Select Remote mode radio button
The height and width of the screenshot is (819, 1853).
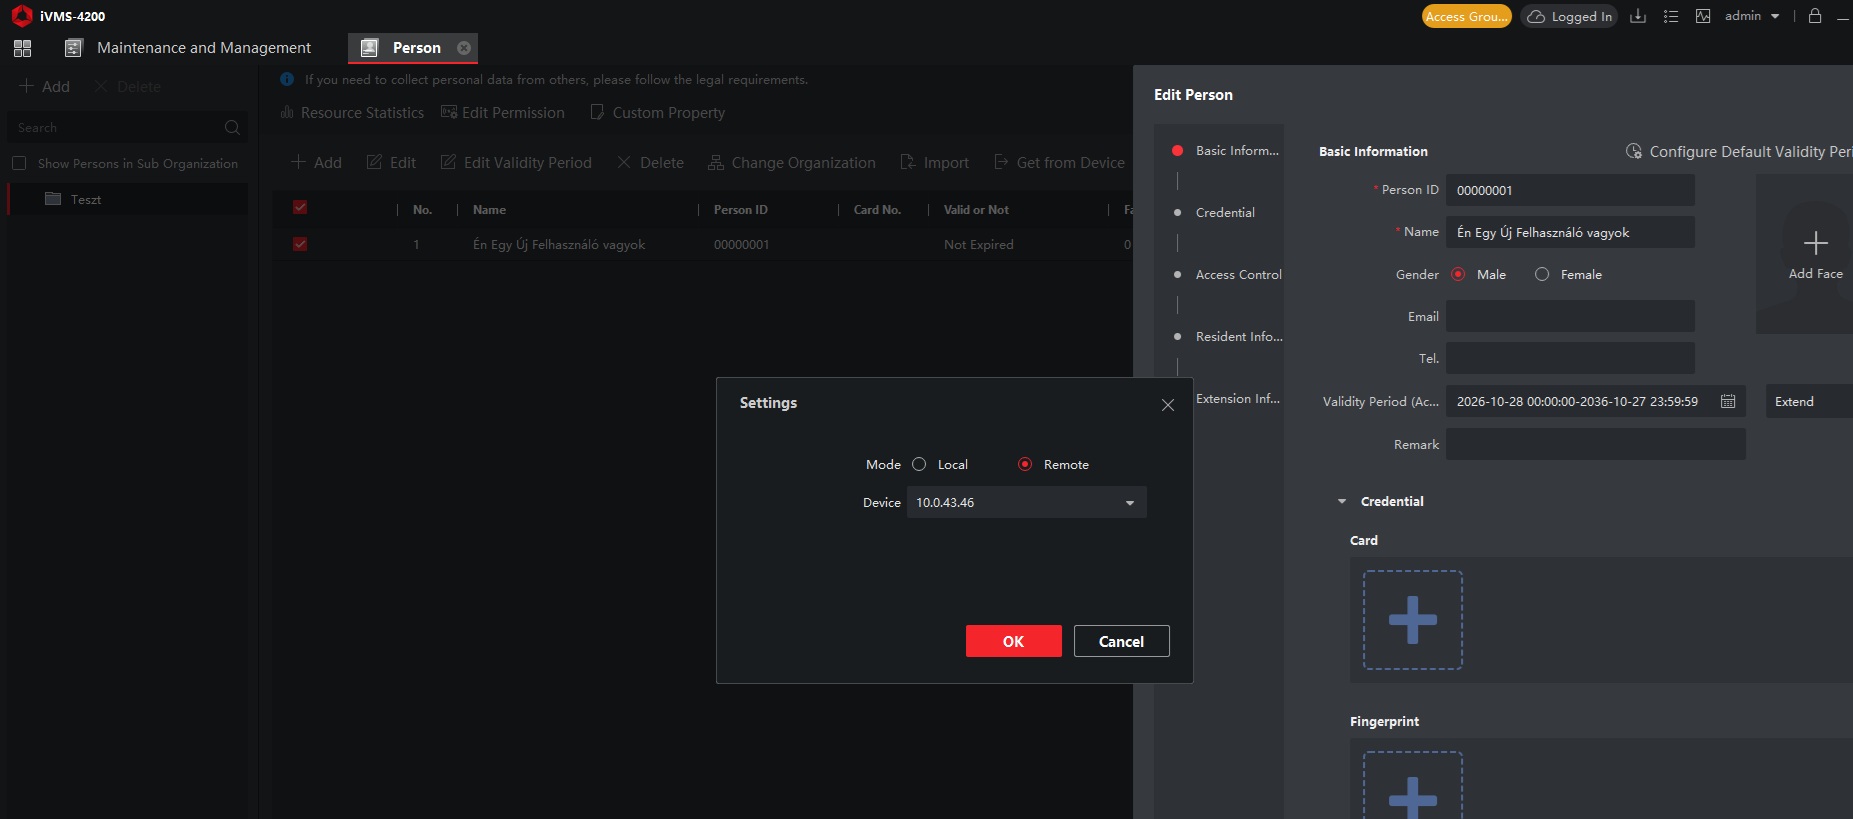(1025, 464)
